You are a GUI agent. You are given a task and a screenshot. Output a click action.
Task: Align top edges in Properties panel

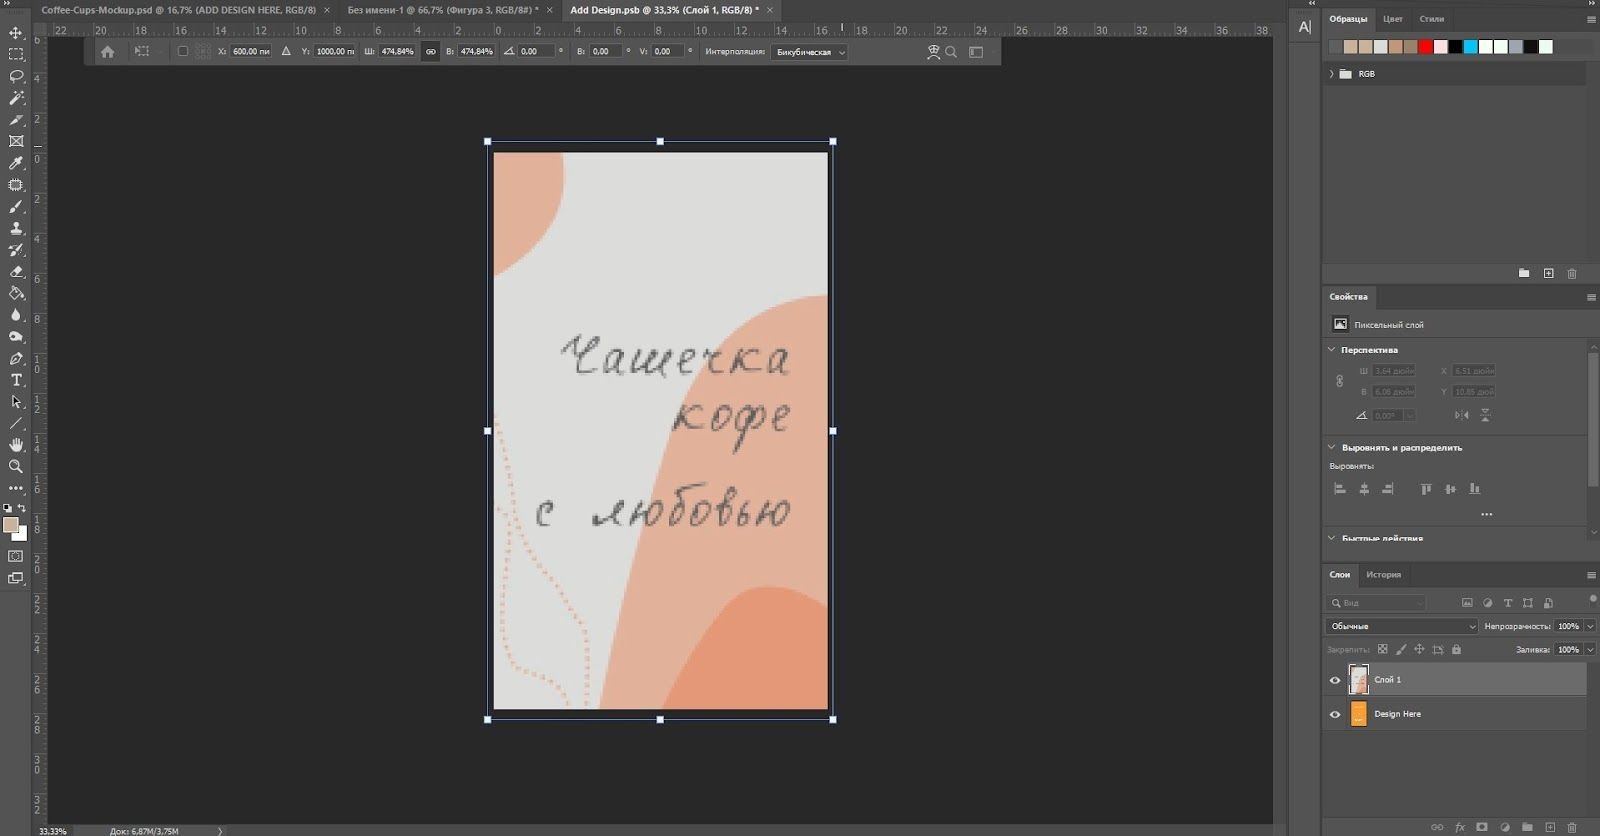(1426, 489)
